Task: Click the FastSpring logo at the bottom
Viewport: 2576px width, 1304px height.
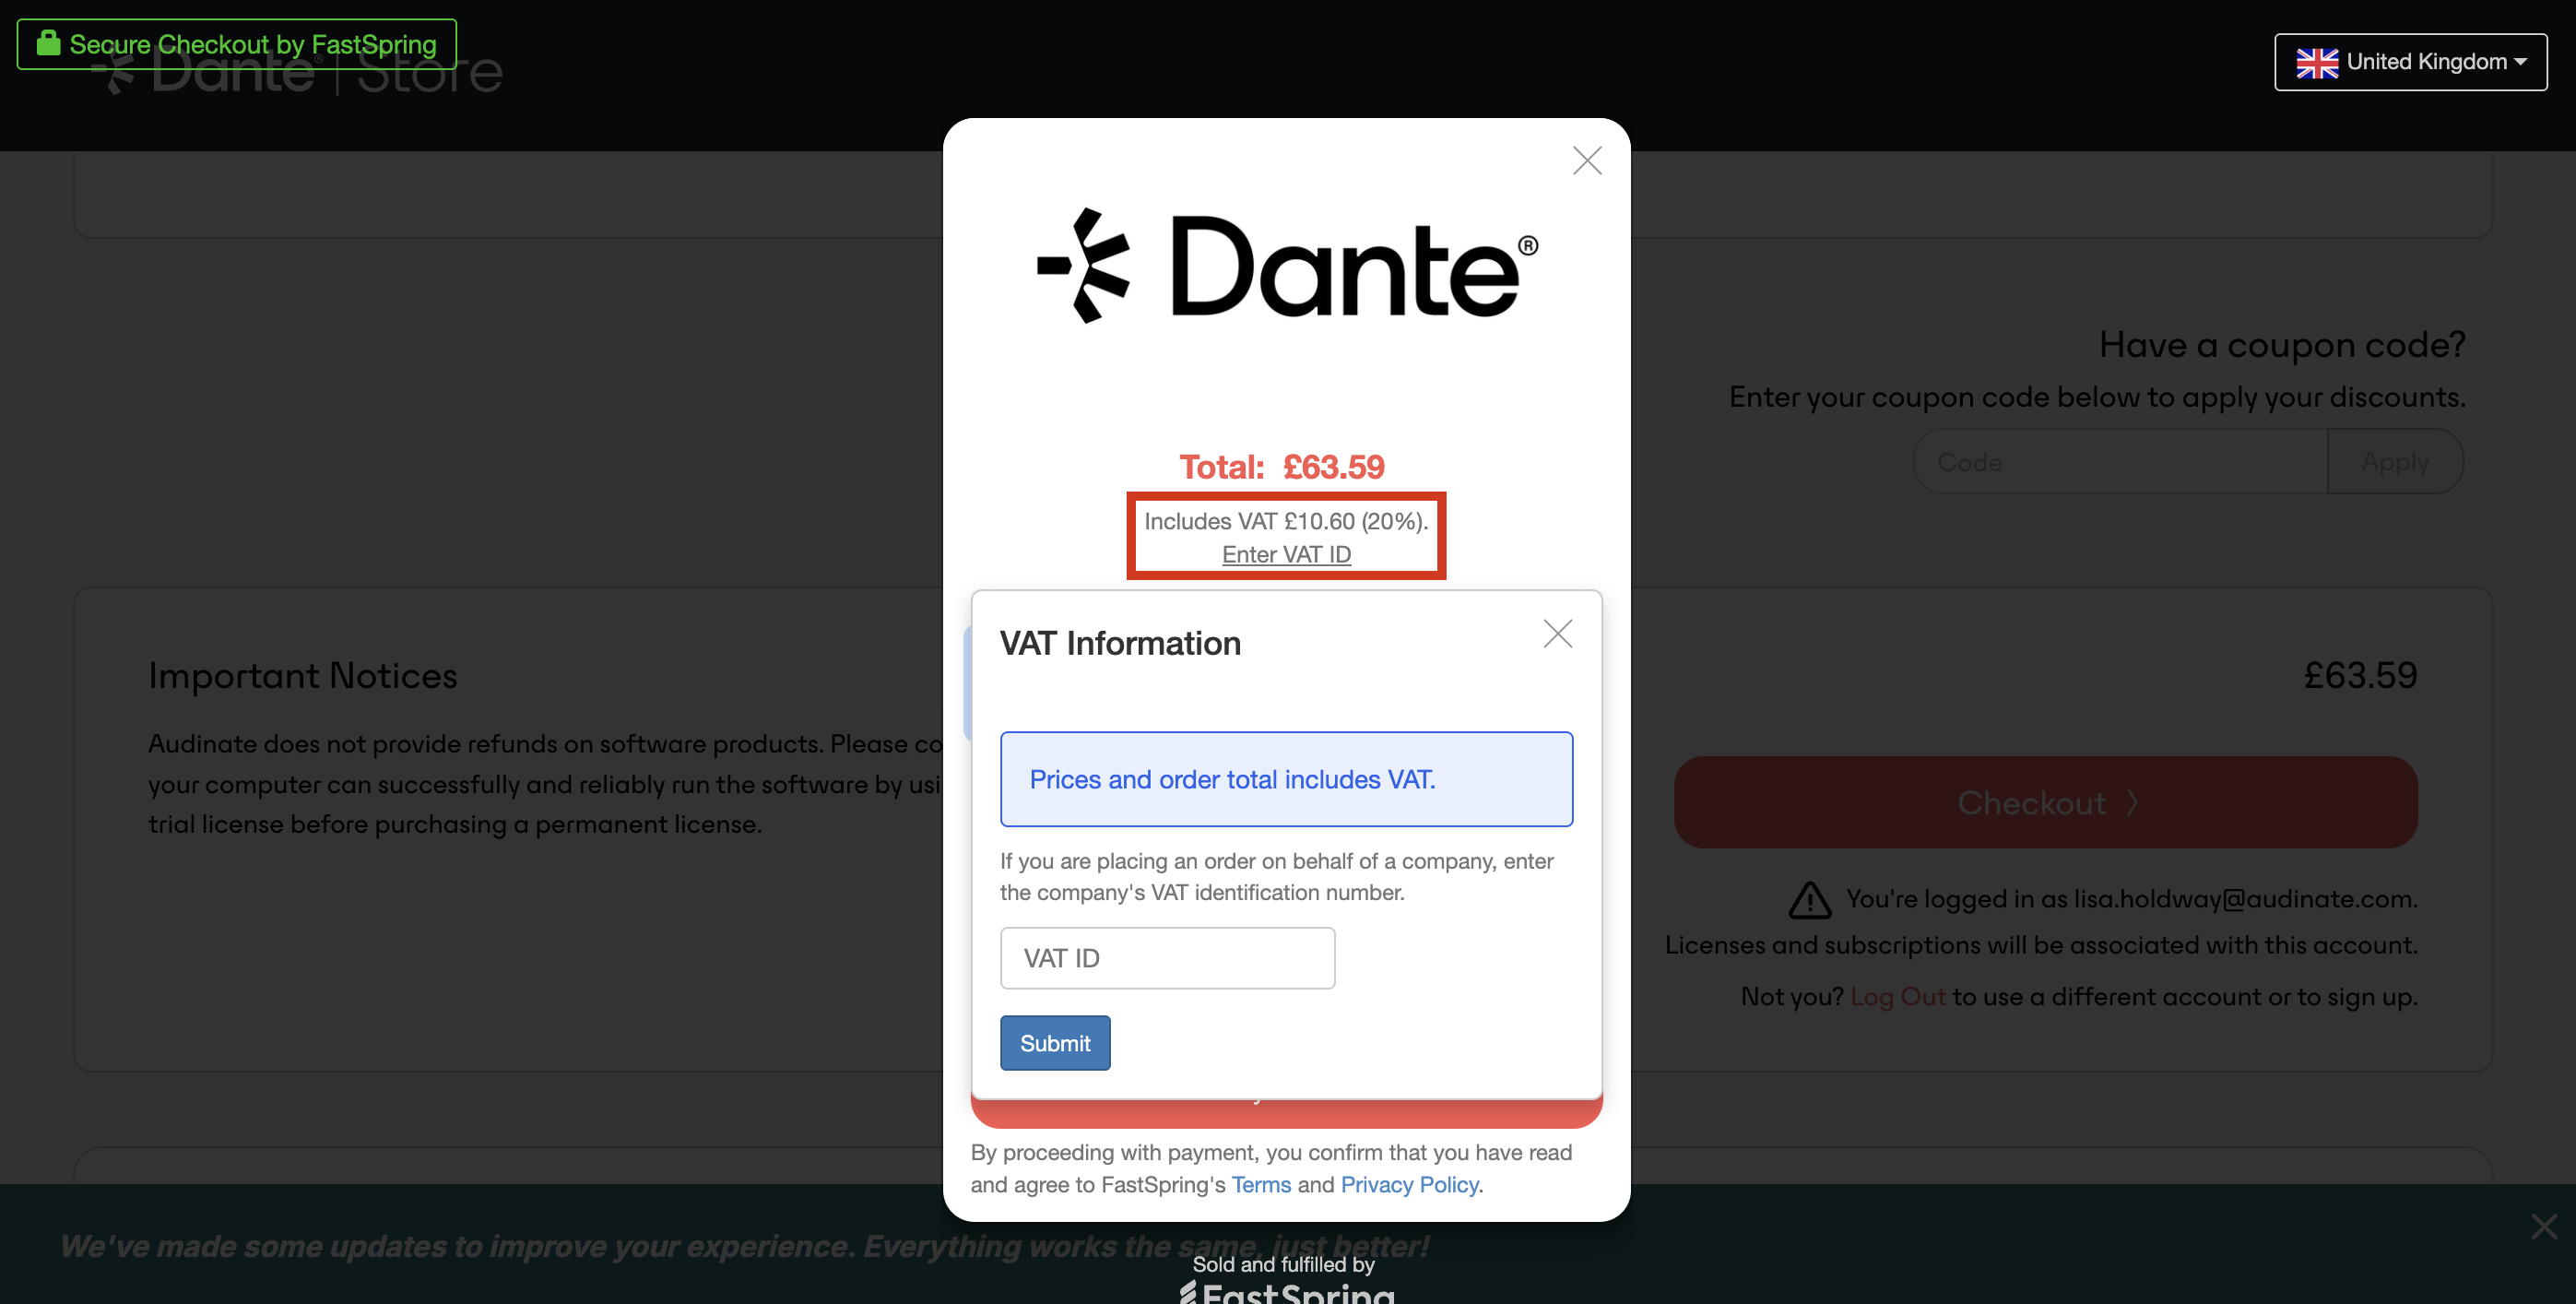Action: (1287, 1292)
